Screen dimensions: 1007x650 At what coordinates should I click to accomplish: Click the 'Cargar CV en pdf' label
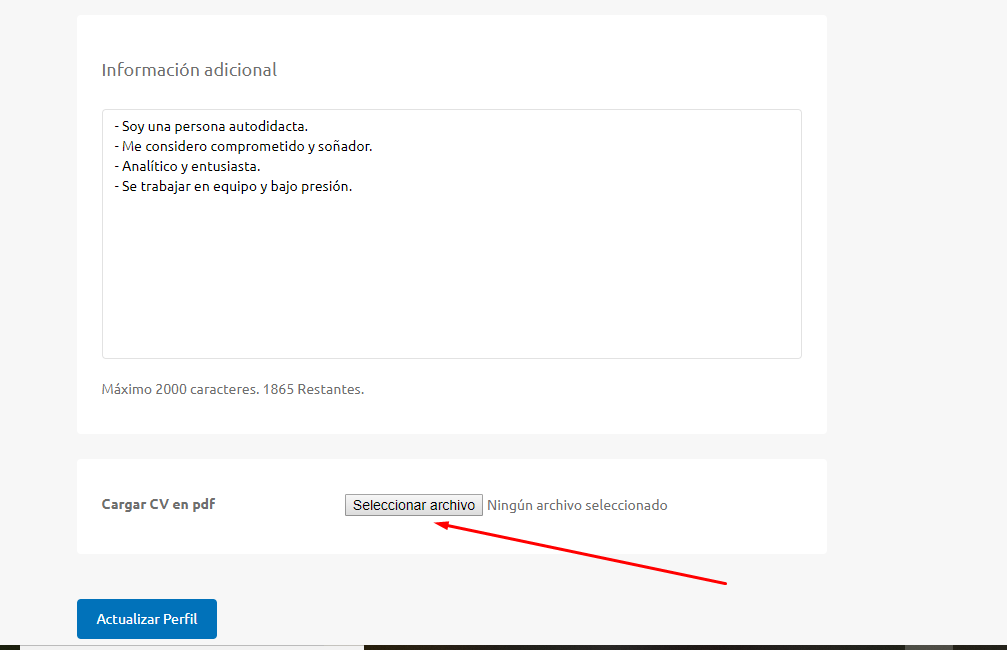(x=158, y=504)
